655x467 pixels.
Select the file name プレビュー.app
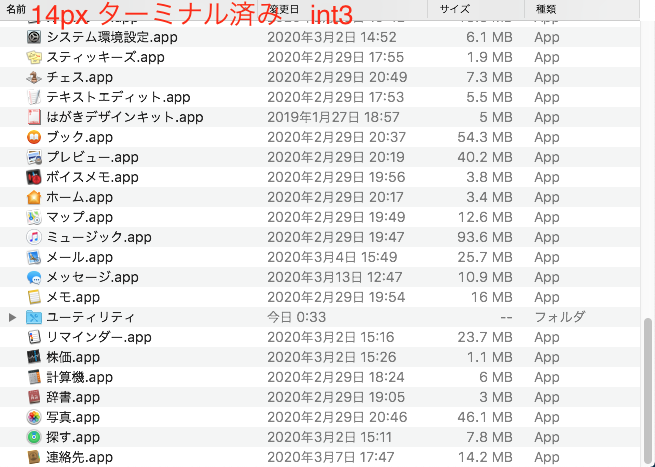pyautogui.click(x=92, y=157)
